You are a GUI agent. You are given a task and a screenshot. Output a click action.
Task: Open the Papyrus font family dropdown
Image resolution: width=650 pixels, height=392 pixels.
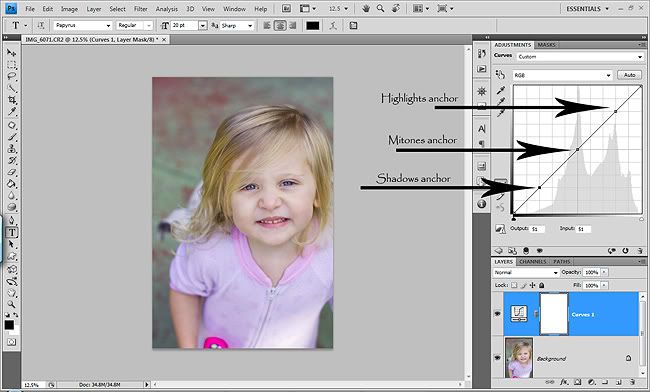click(x=83, y=26)
